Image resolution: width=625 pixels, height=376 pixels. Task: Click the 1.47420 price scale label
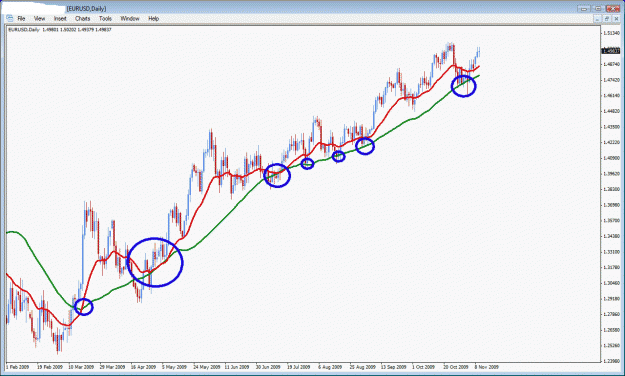click(612, 80)
